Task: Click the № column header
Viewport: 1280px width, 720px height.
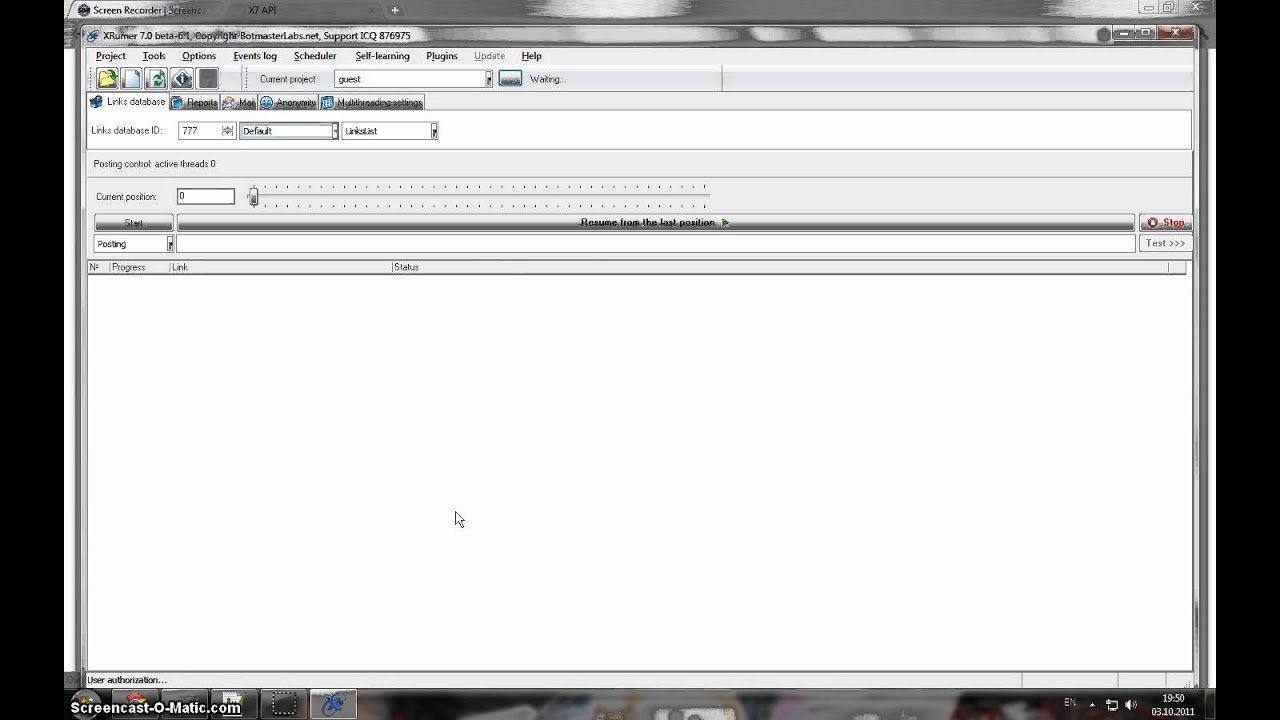Action: pyautogui.click(x=98, y=267)
